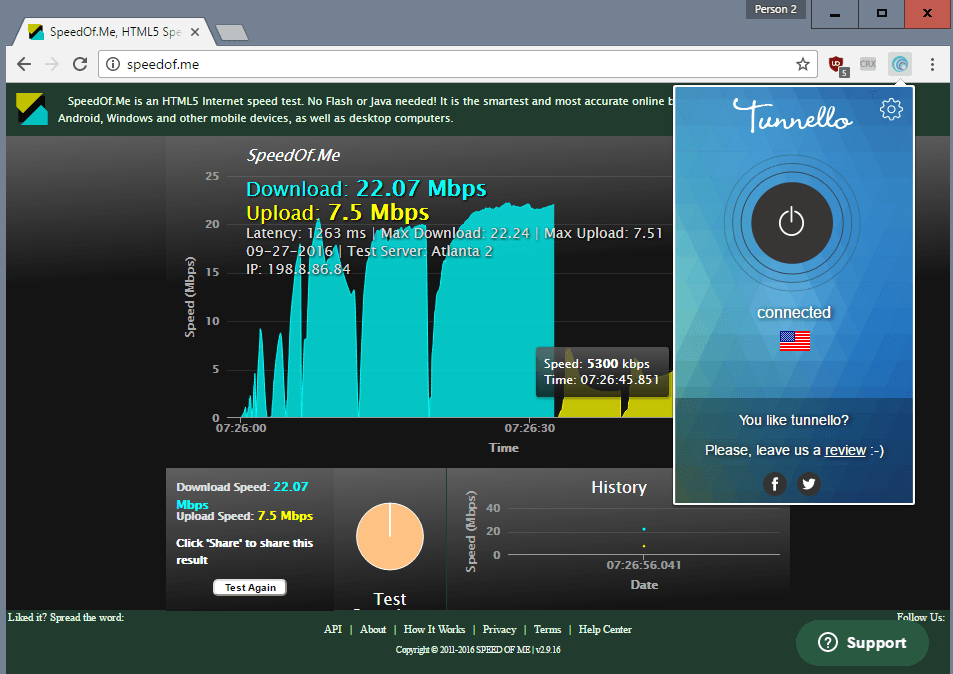
Task: Open the About footer link
Action: tap(373, 630)
